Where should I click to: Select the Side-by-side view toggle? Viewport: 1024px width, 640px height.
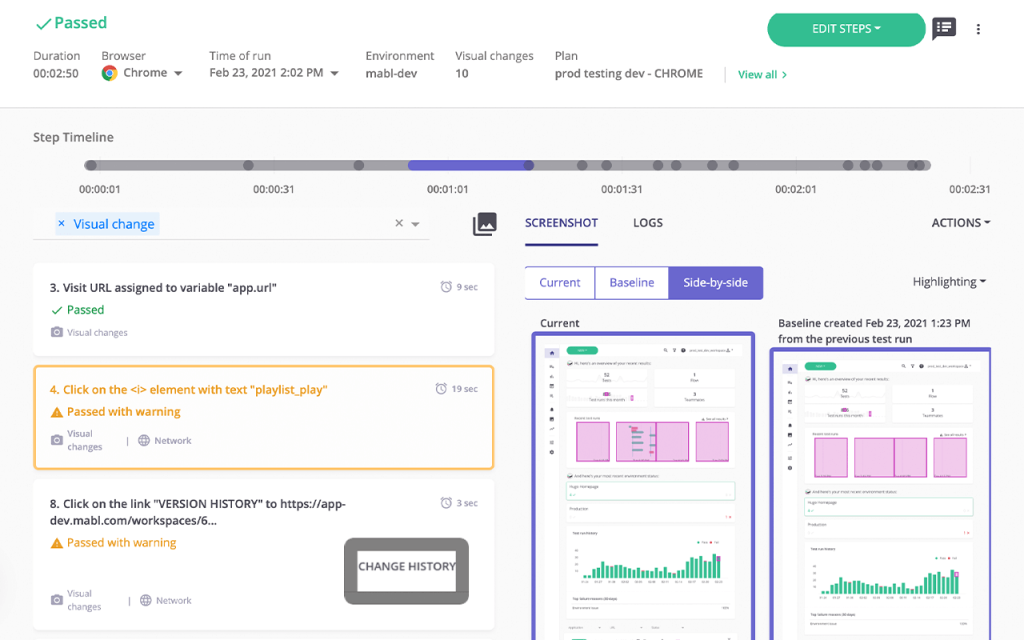[x=715, y=283]
